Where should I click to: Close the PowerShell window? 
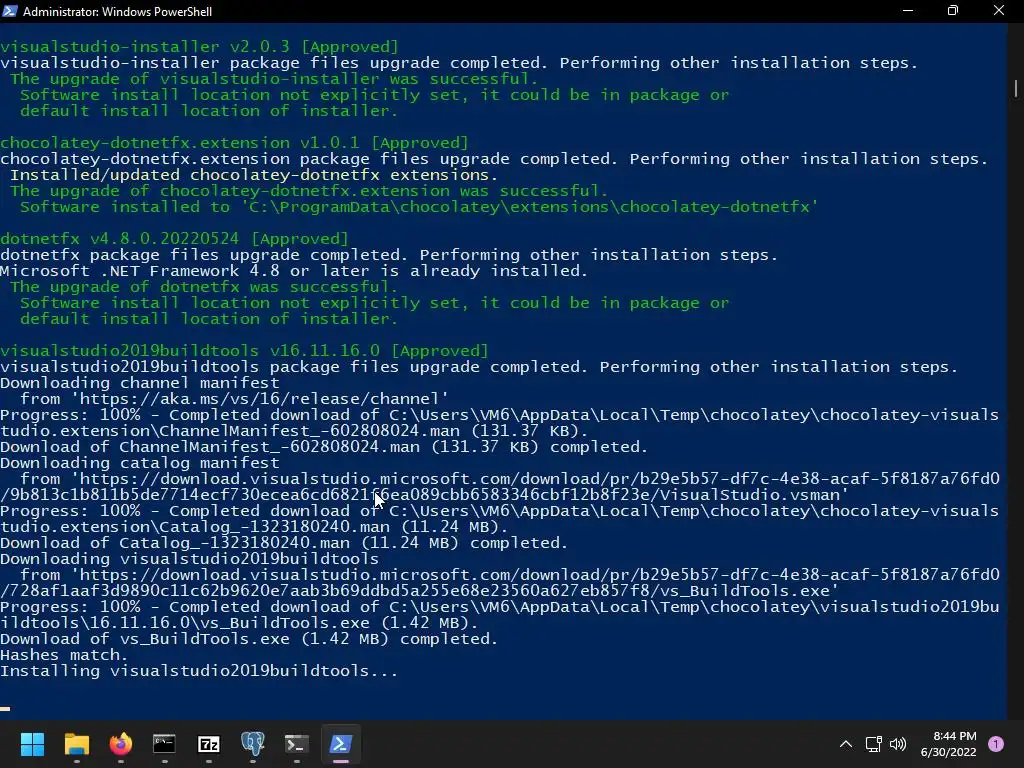tap(999, 10)
